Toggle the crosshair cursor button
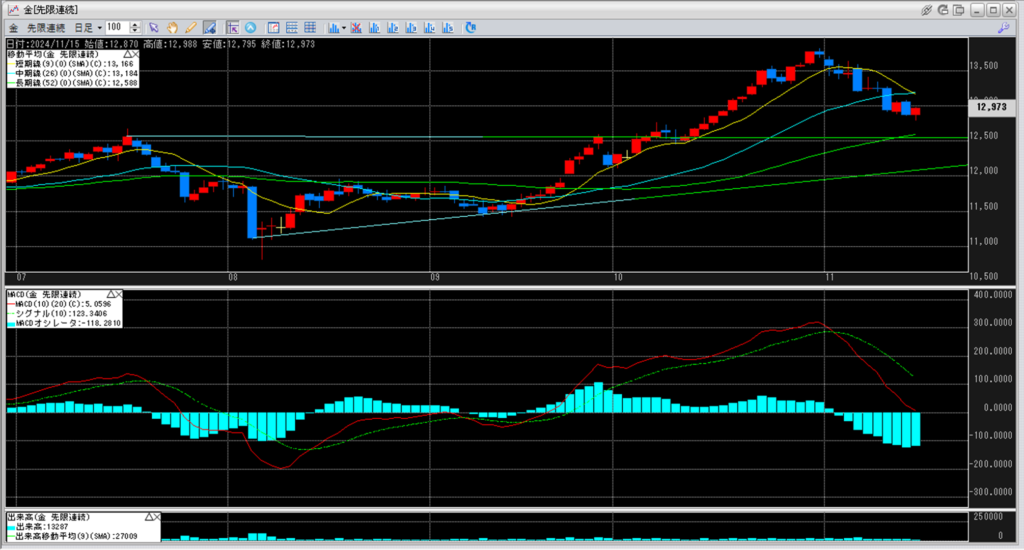This screenshot has height=550, width=1024. pos(232,27)
